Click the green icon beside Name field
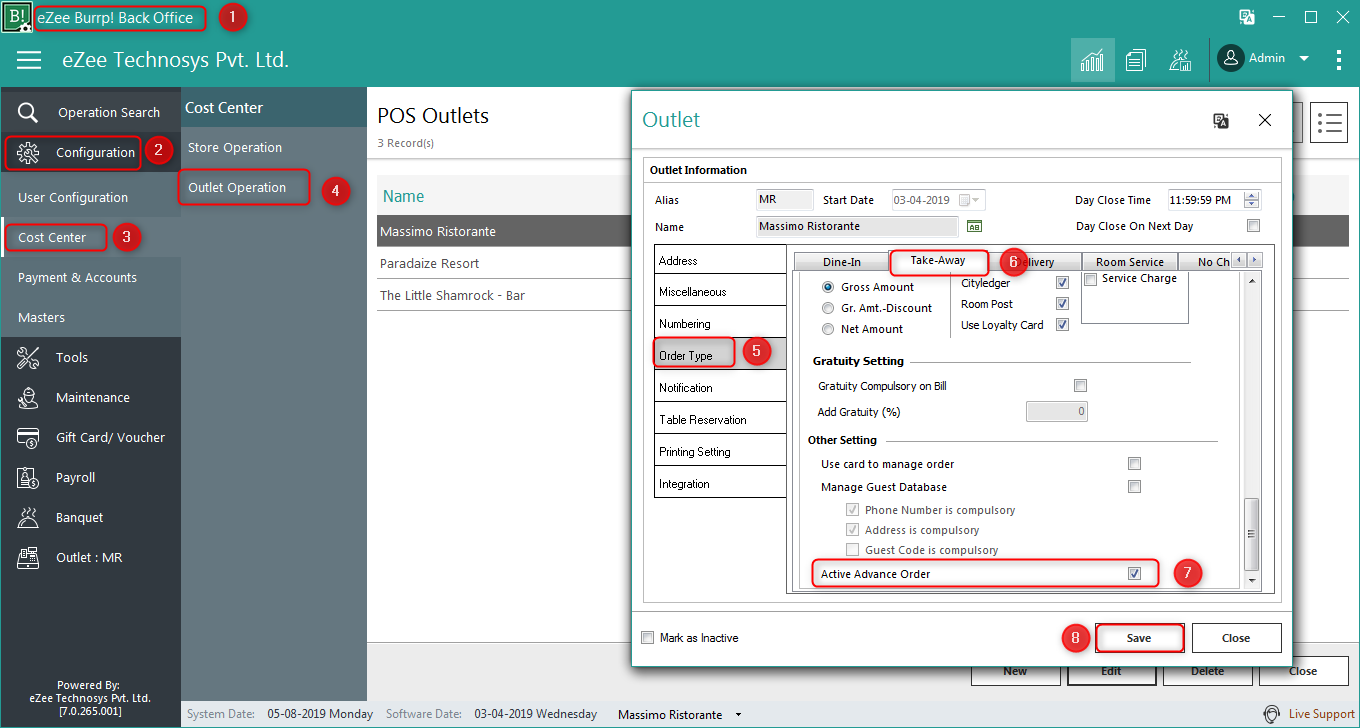This screenshot has width=1360, height=728. (x=974, y=227)
